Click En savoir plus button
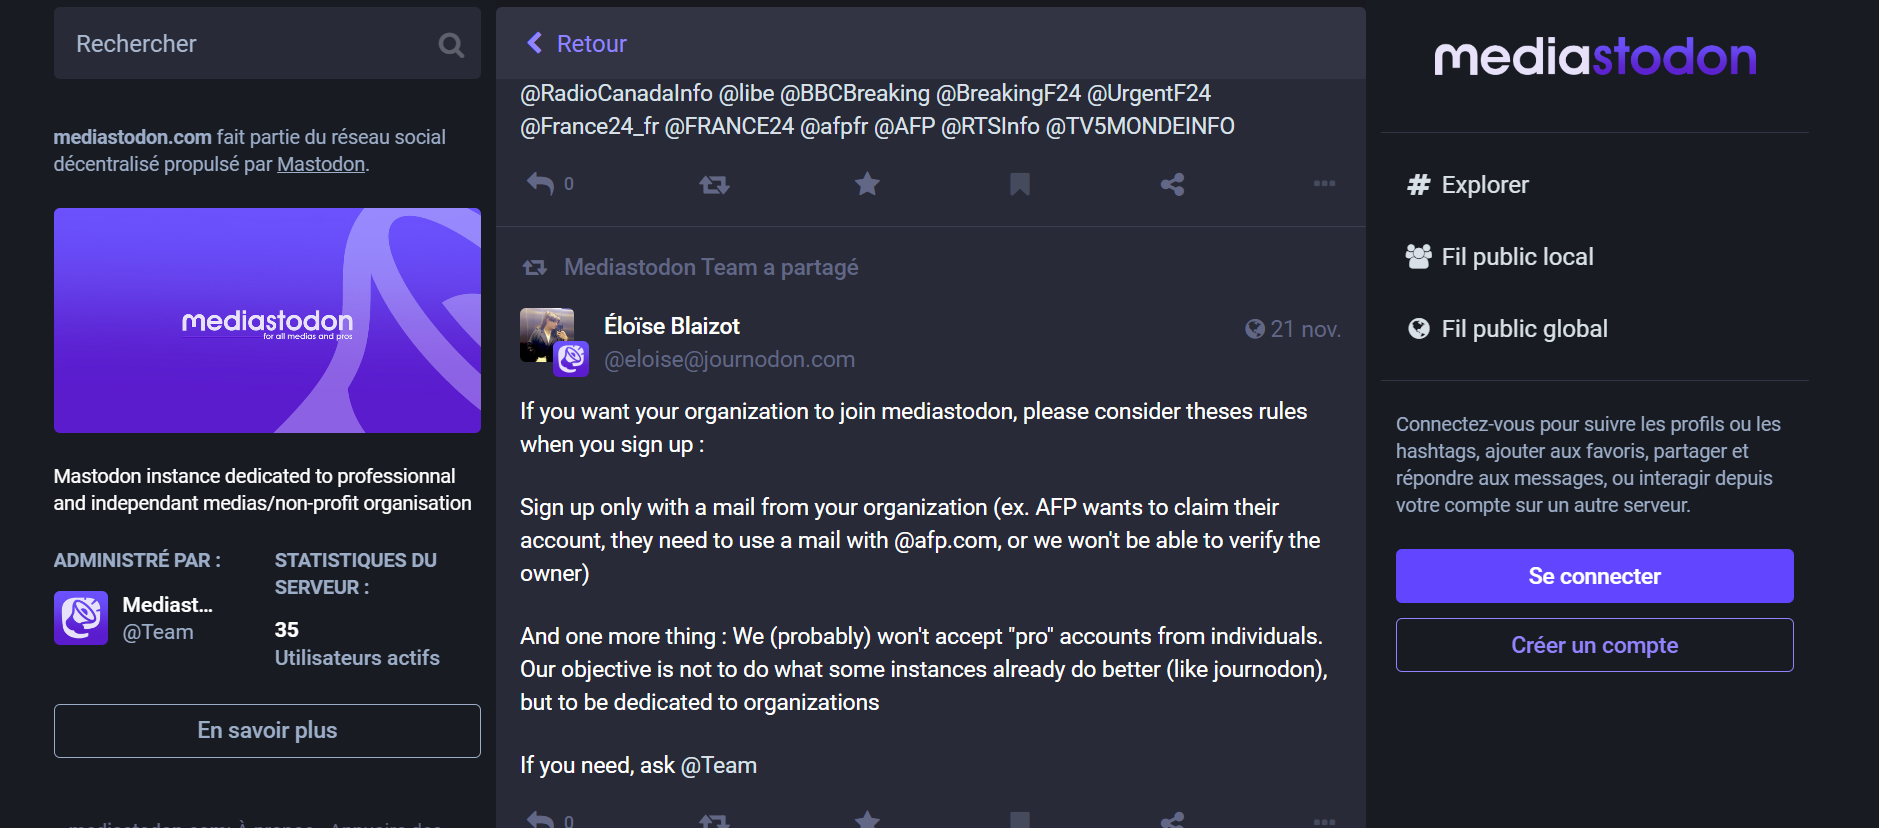The height and width of the screenshot is (828, 1879). 267,731
